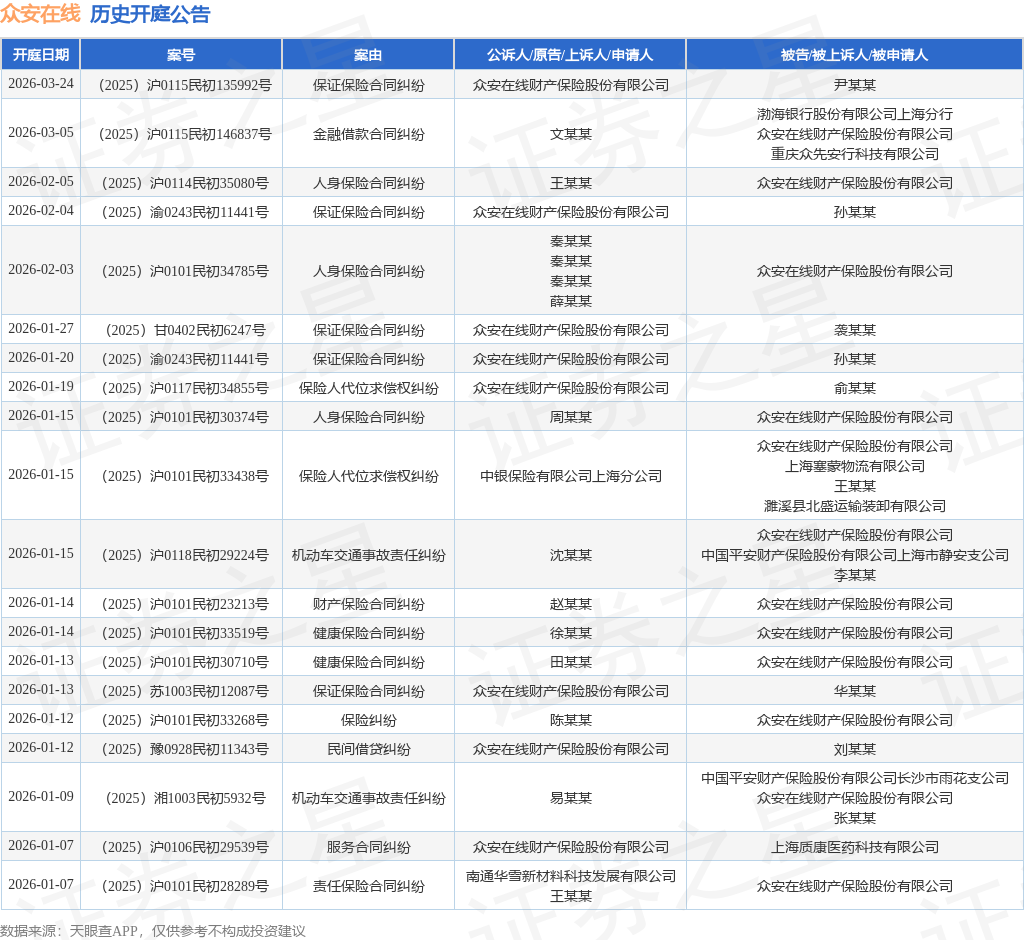Click the date 2026-02-05

click(40, 182)
